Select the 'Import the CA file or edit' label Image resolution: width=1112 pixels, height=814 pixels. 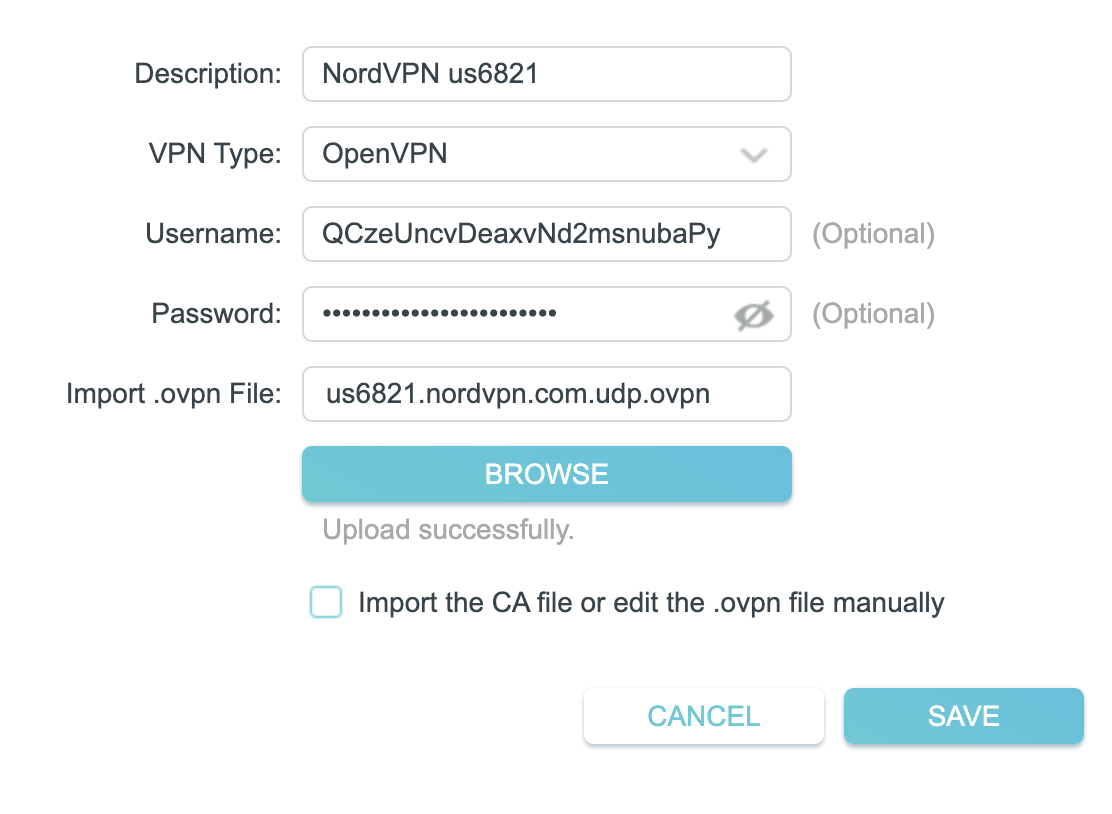click(x=651, y=603)
